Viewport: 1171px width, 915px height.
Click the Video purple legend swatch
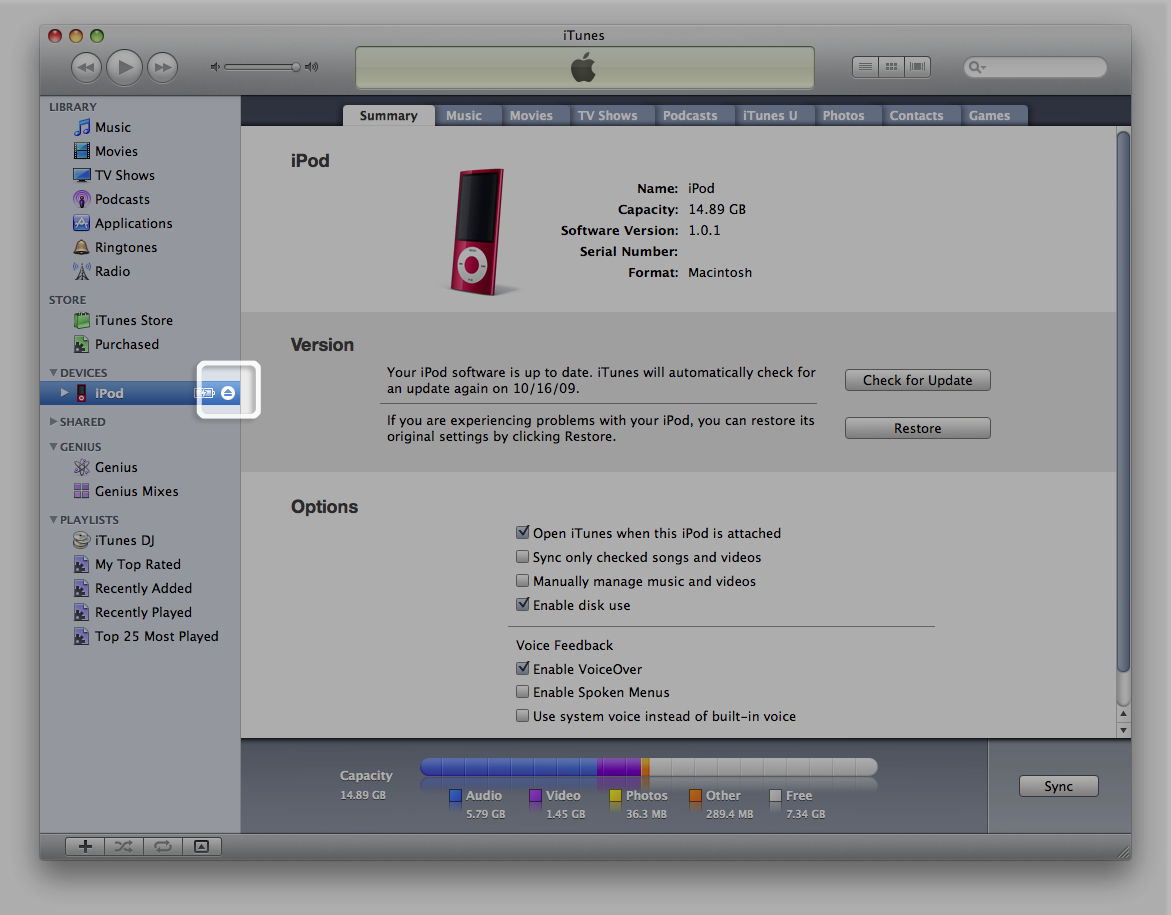[x=535, y=796]
